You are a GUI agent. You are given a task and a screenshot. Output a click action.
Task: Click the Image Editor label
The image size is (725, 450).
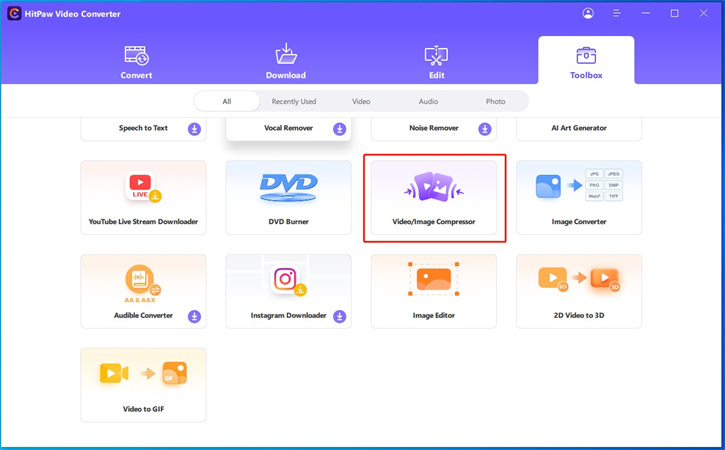tap(434, 315)
